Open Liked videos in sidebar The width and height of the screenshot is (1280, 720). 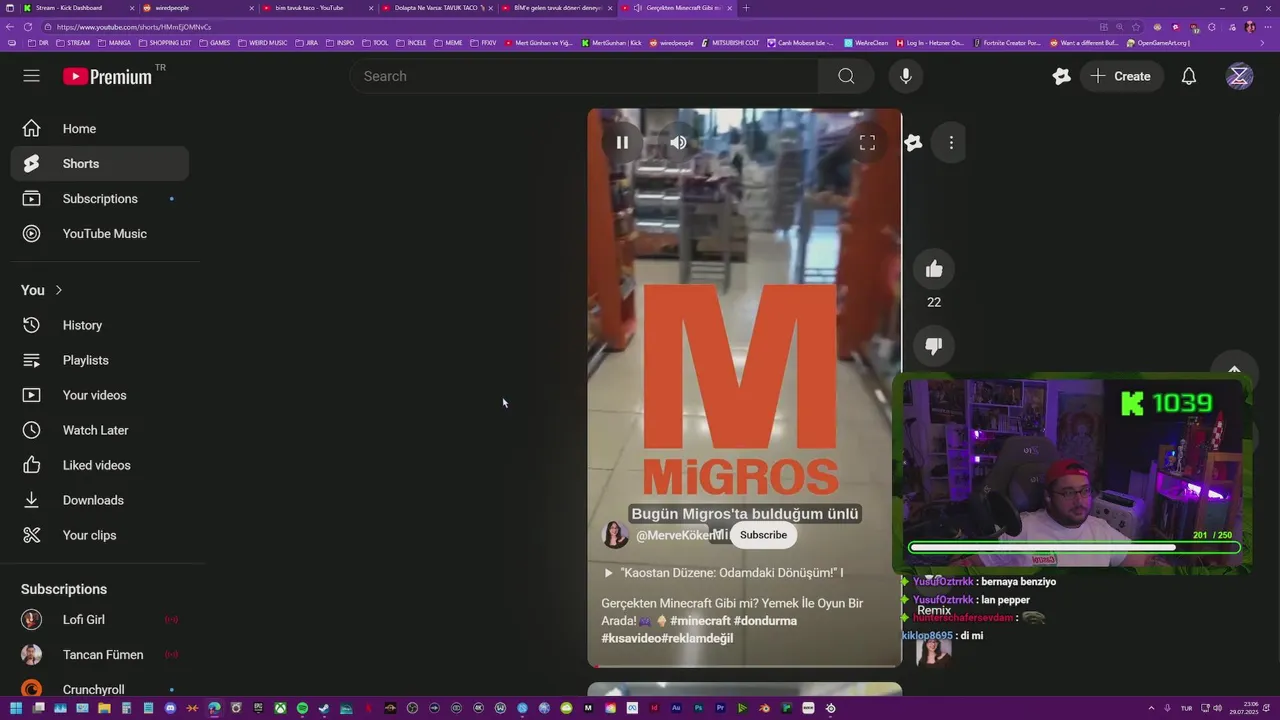click(100, 465)
